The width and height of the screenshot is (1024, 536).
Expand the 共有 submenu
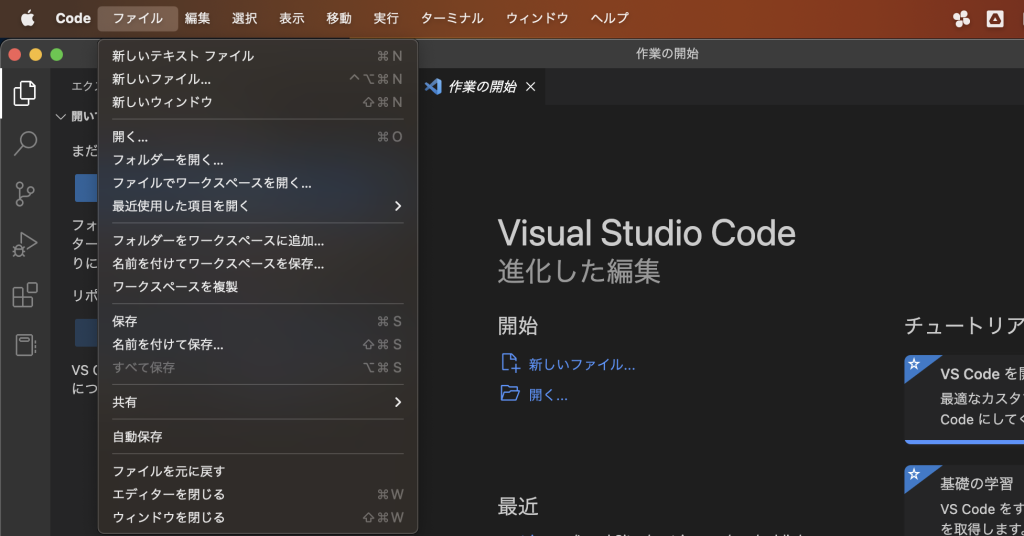click(257, 402)
